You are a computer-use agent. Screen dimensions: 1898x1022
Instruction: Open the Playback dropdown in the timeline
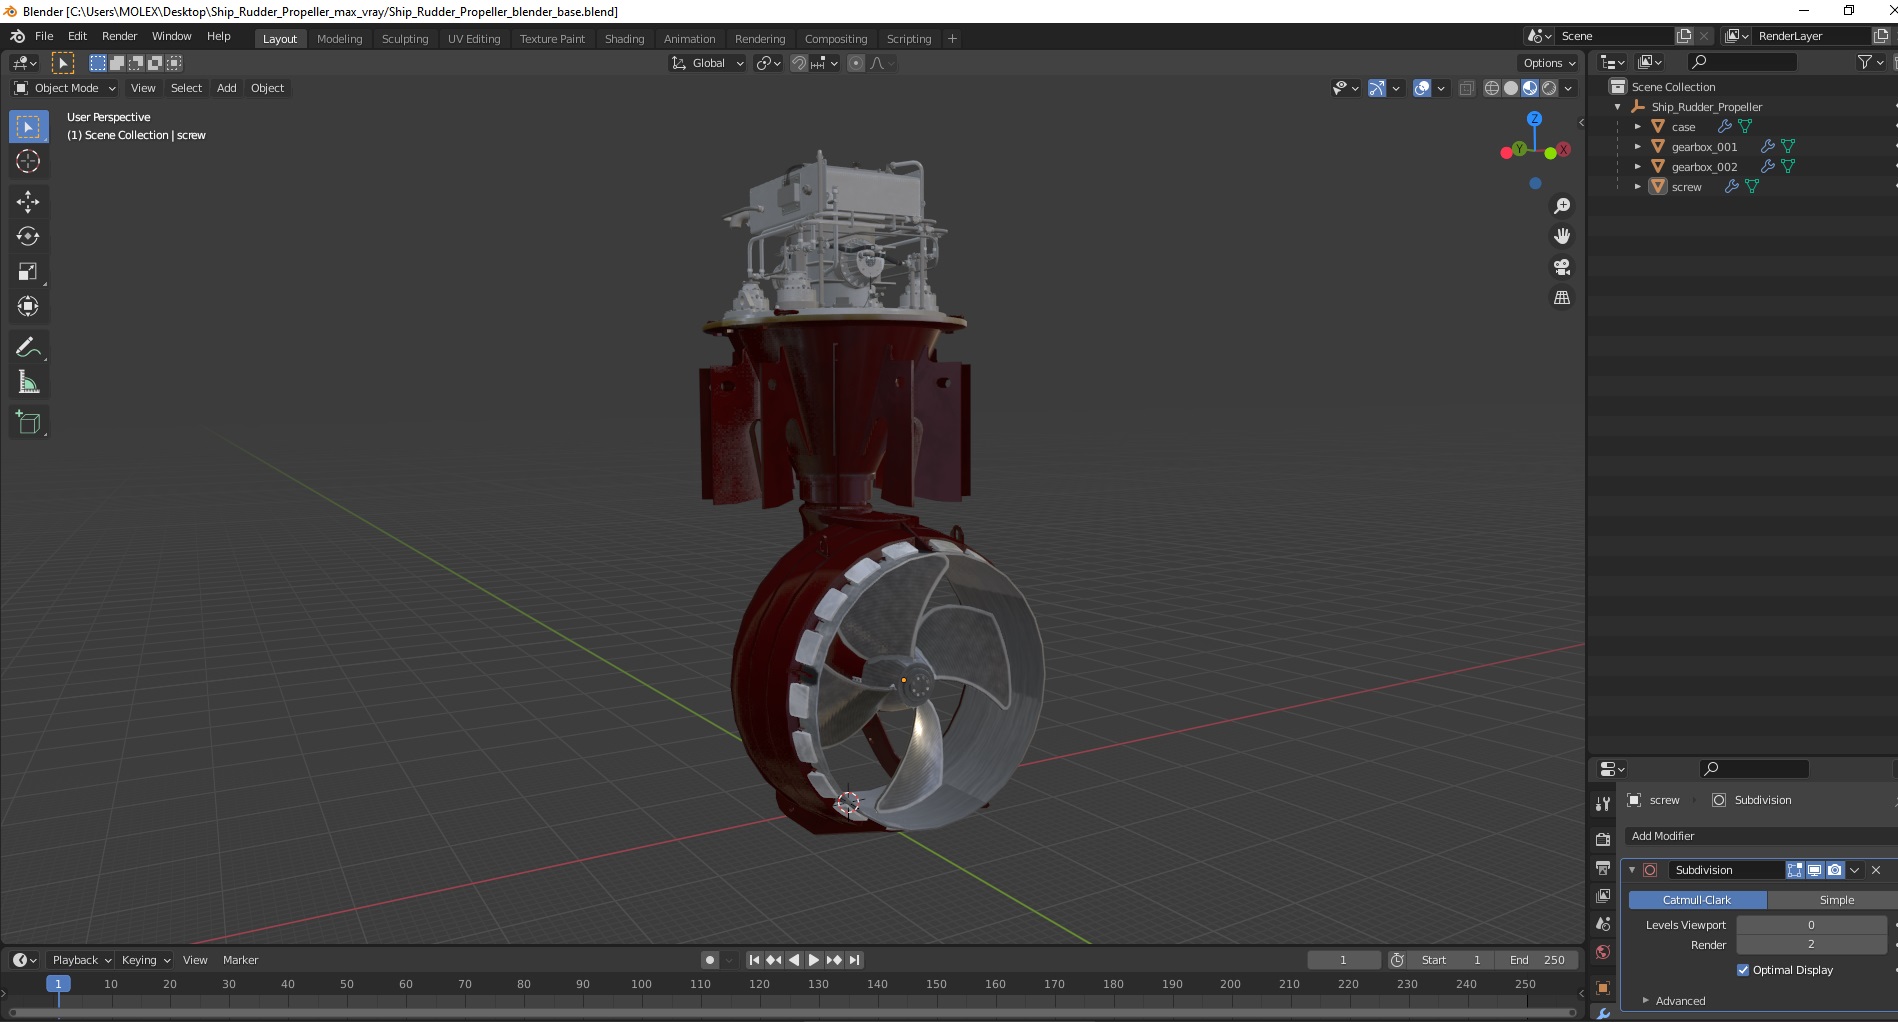(81, 960)
